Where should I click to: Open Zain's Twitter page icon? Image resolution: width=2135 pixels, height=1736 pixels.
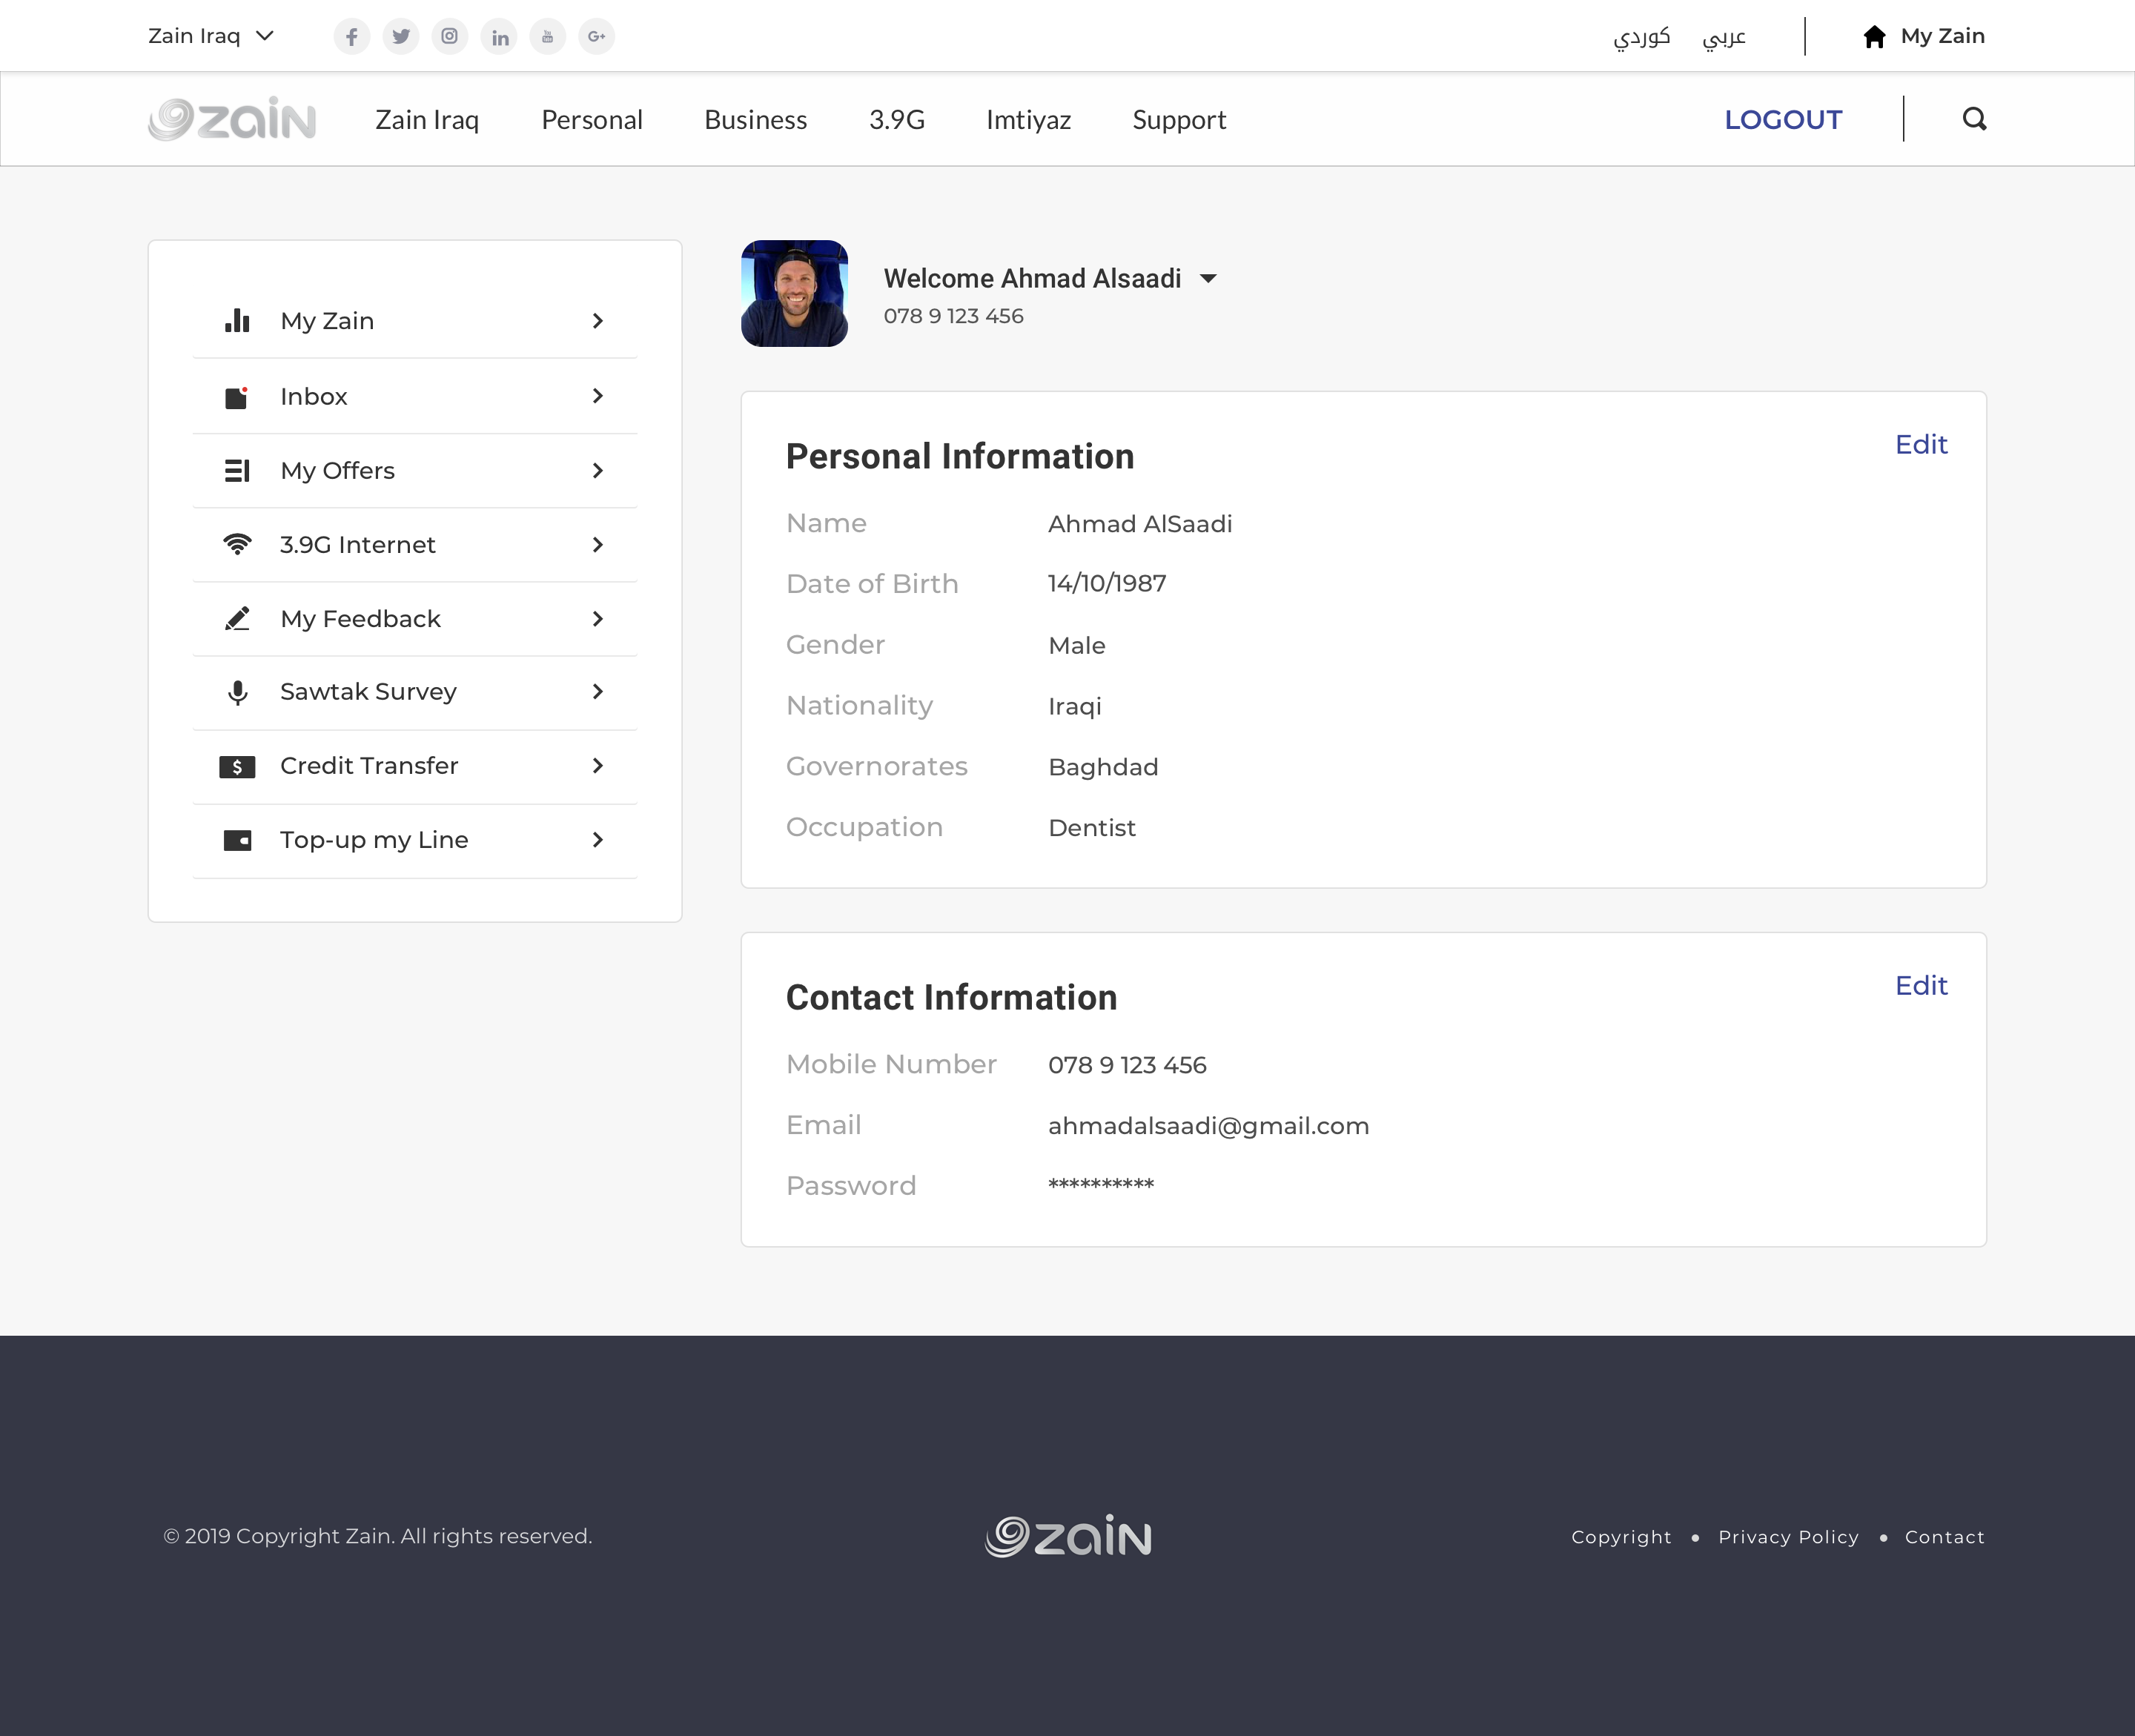point(401,37)
